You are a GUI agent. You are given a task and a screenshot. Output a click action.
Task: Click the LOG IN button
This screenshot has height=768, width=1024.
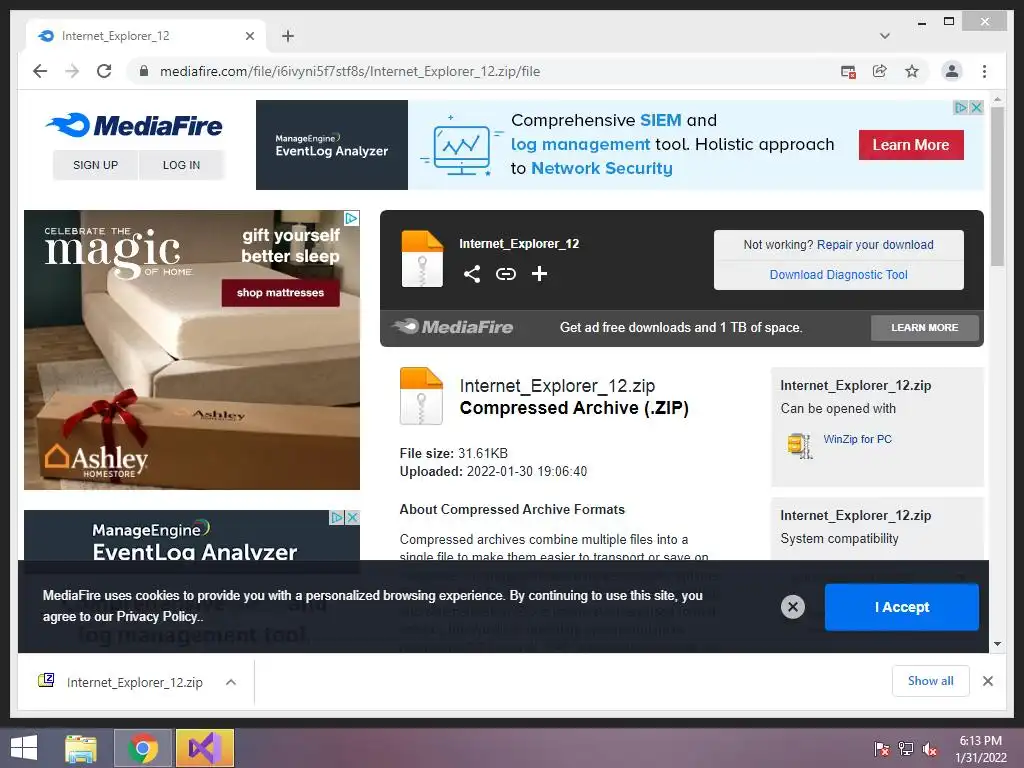pyautogui.click(x=182, y=165)
